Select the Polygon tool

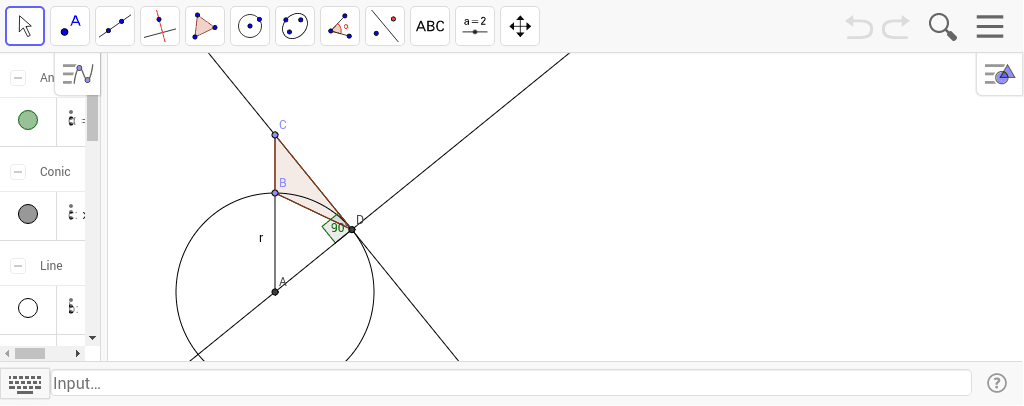[205, 26]
